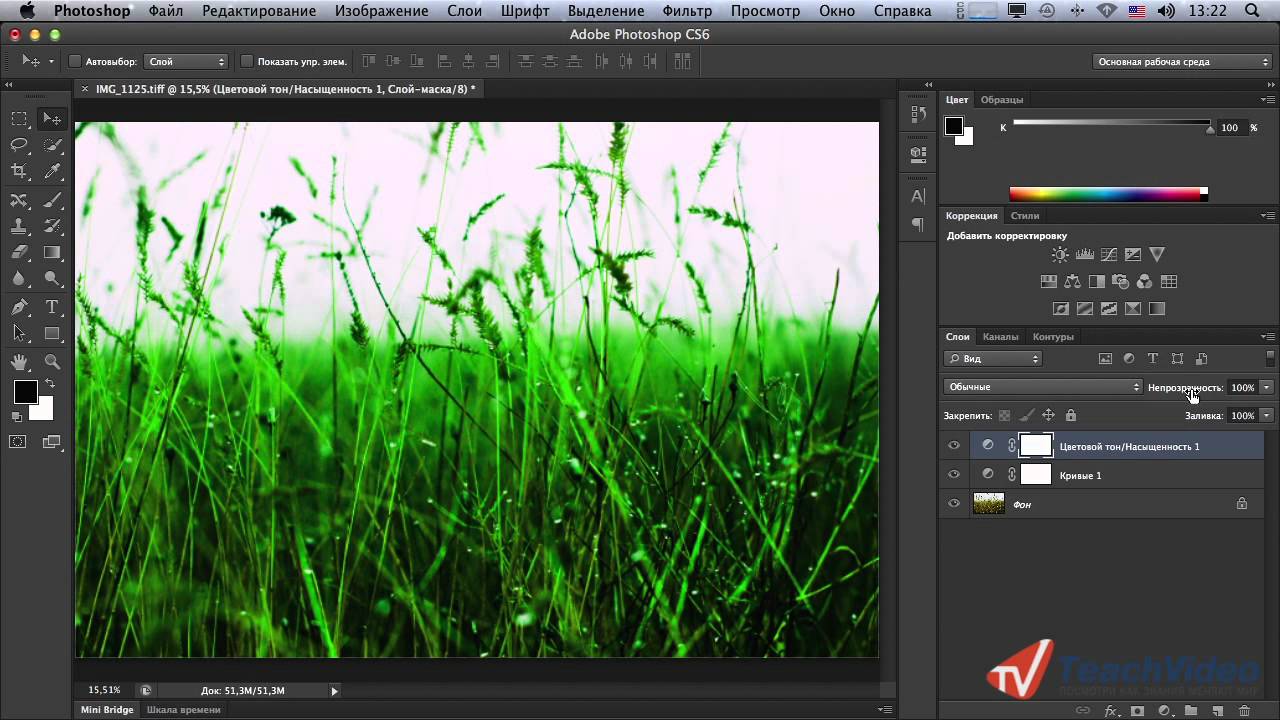1280x720 pixels.
Task: Select the Rectangular Marquee tool
Action: (x=19, y=119)
